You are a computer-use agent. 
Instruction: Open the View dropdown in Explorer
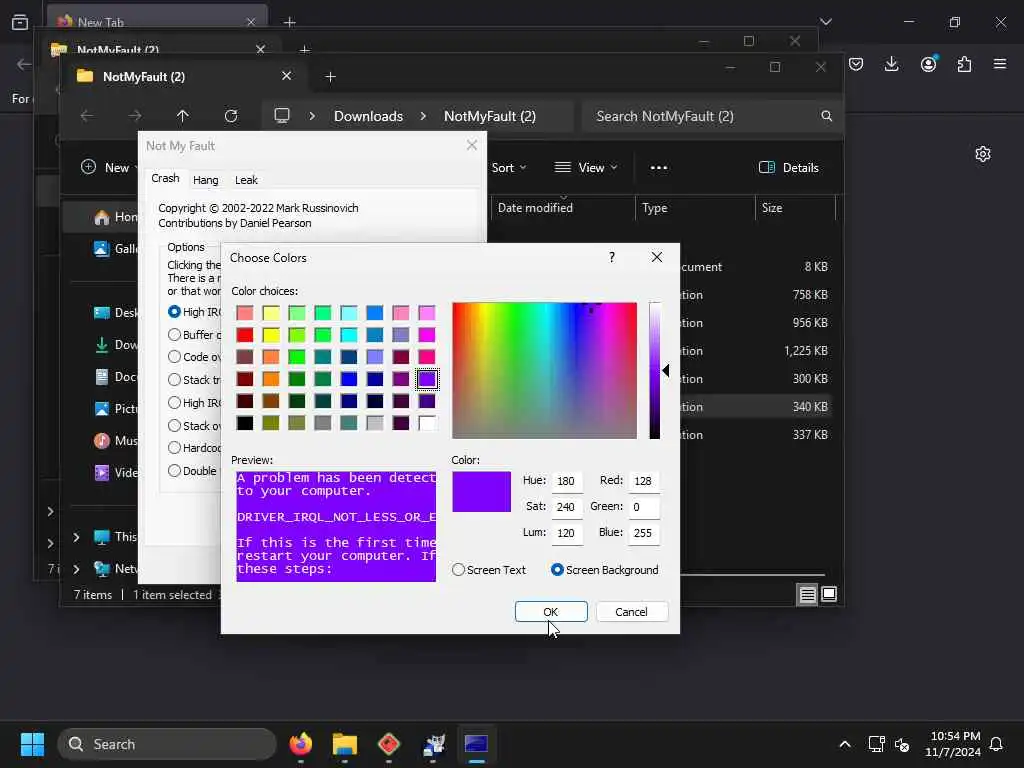pos(586,168)
